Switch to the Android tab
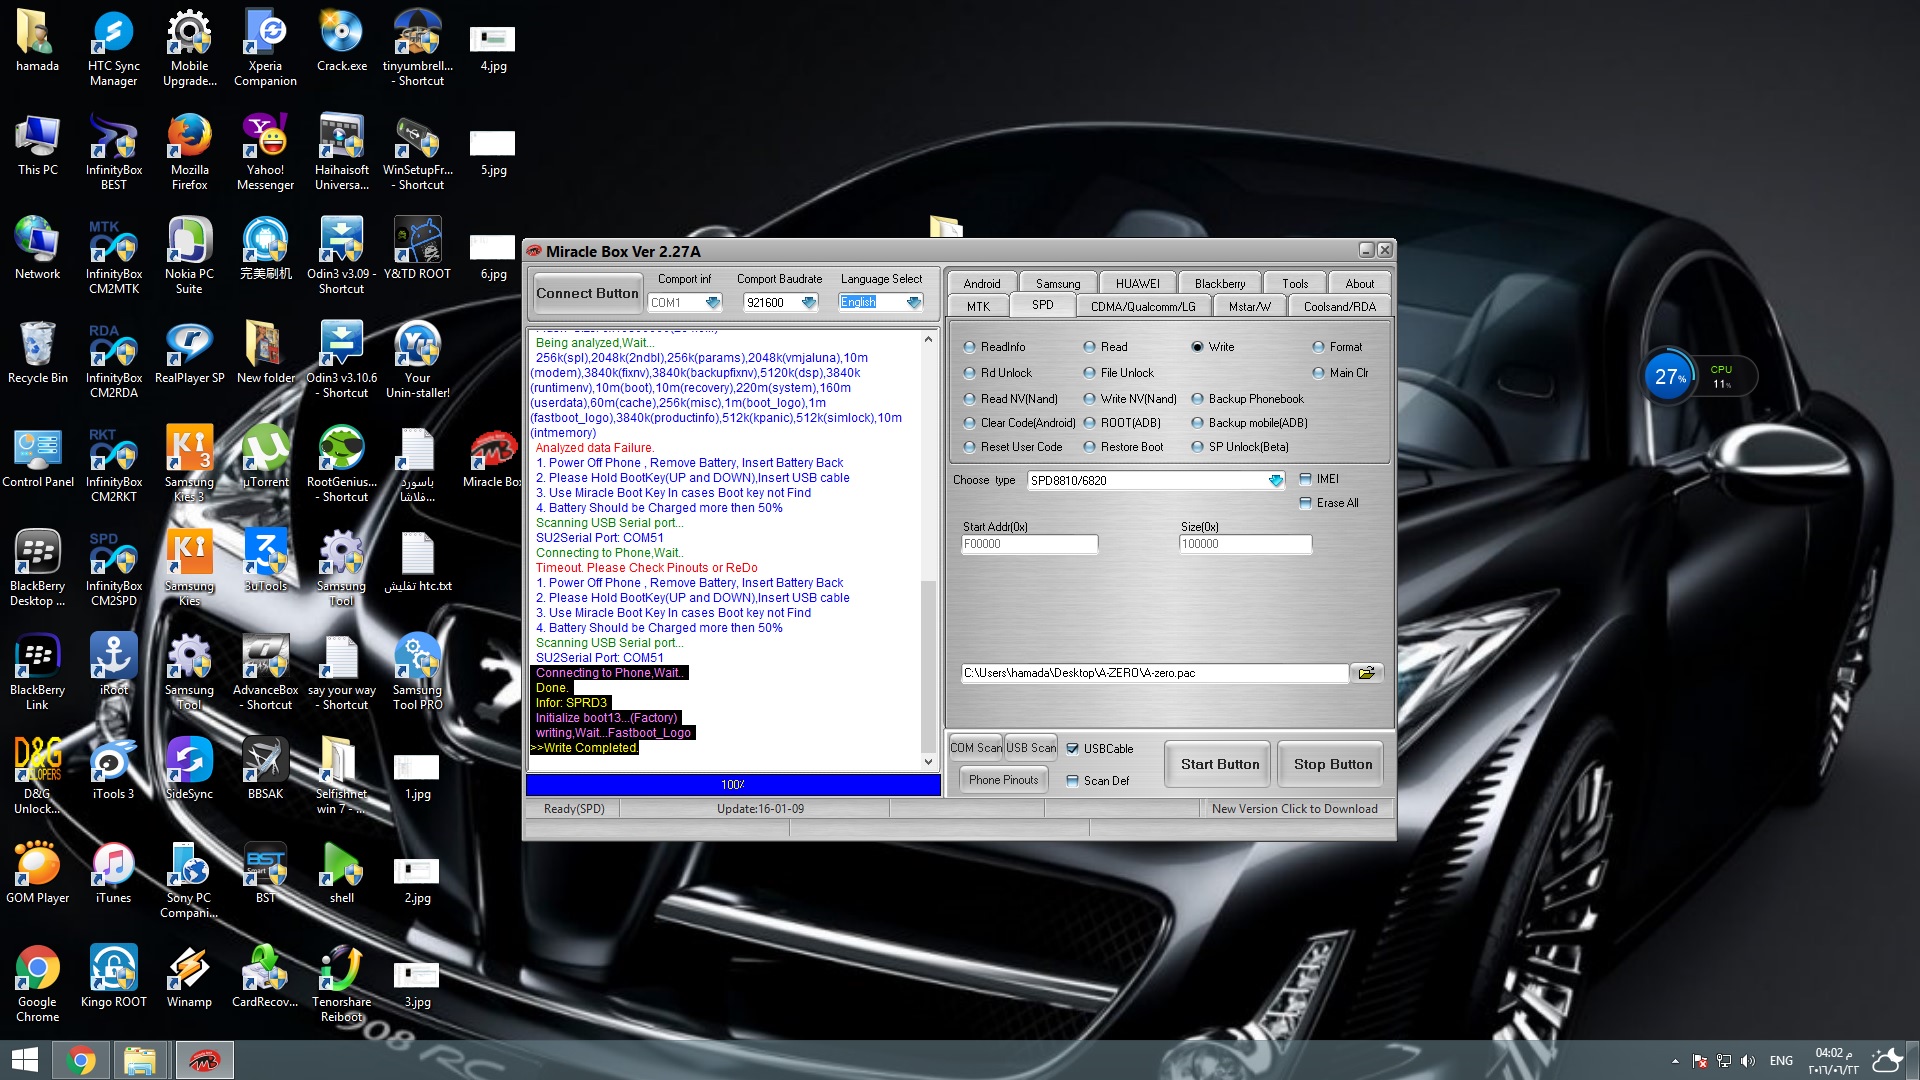Viewport: 1920px width, 1080px height. click(981, 283)
